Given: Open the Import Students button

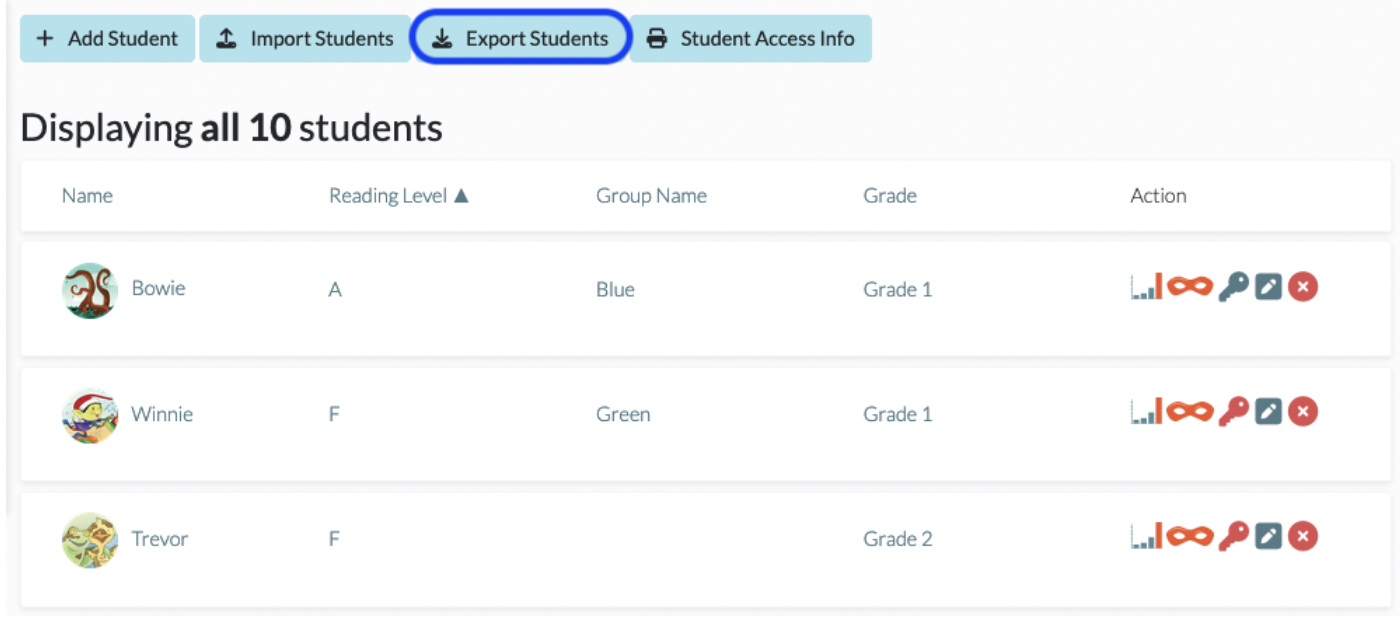Looking at the screenshot, I should [x=305, y=39].
